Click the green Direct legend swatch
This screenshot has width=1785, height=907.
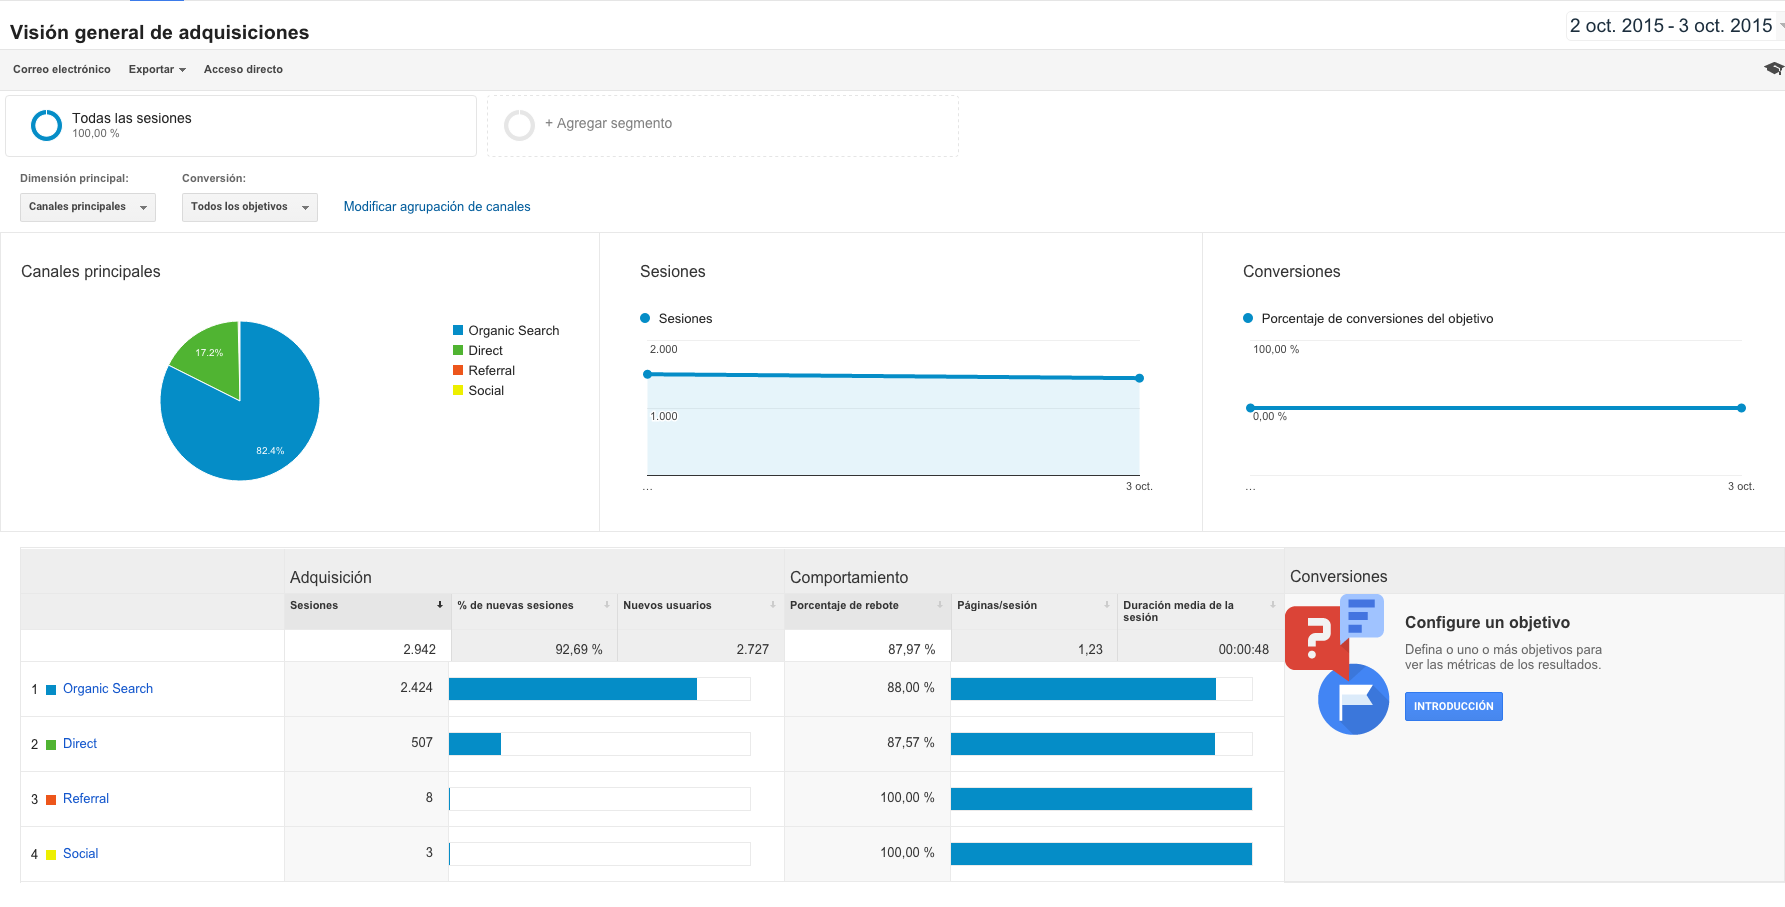[458, 350]
